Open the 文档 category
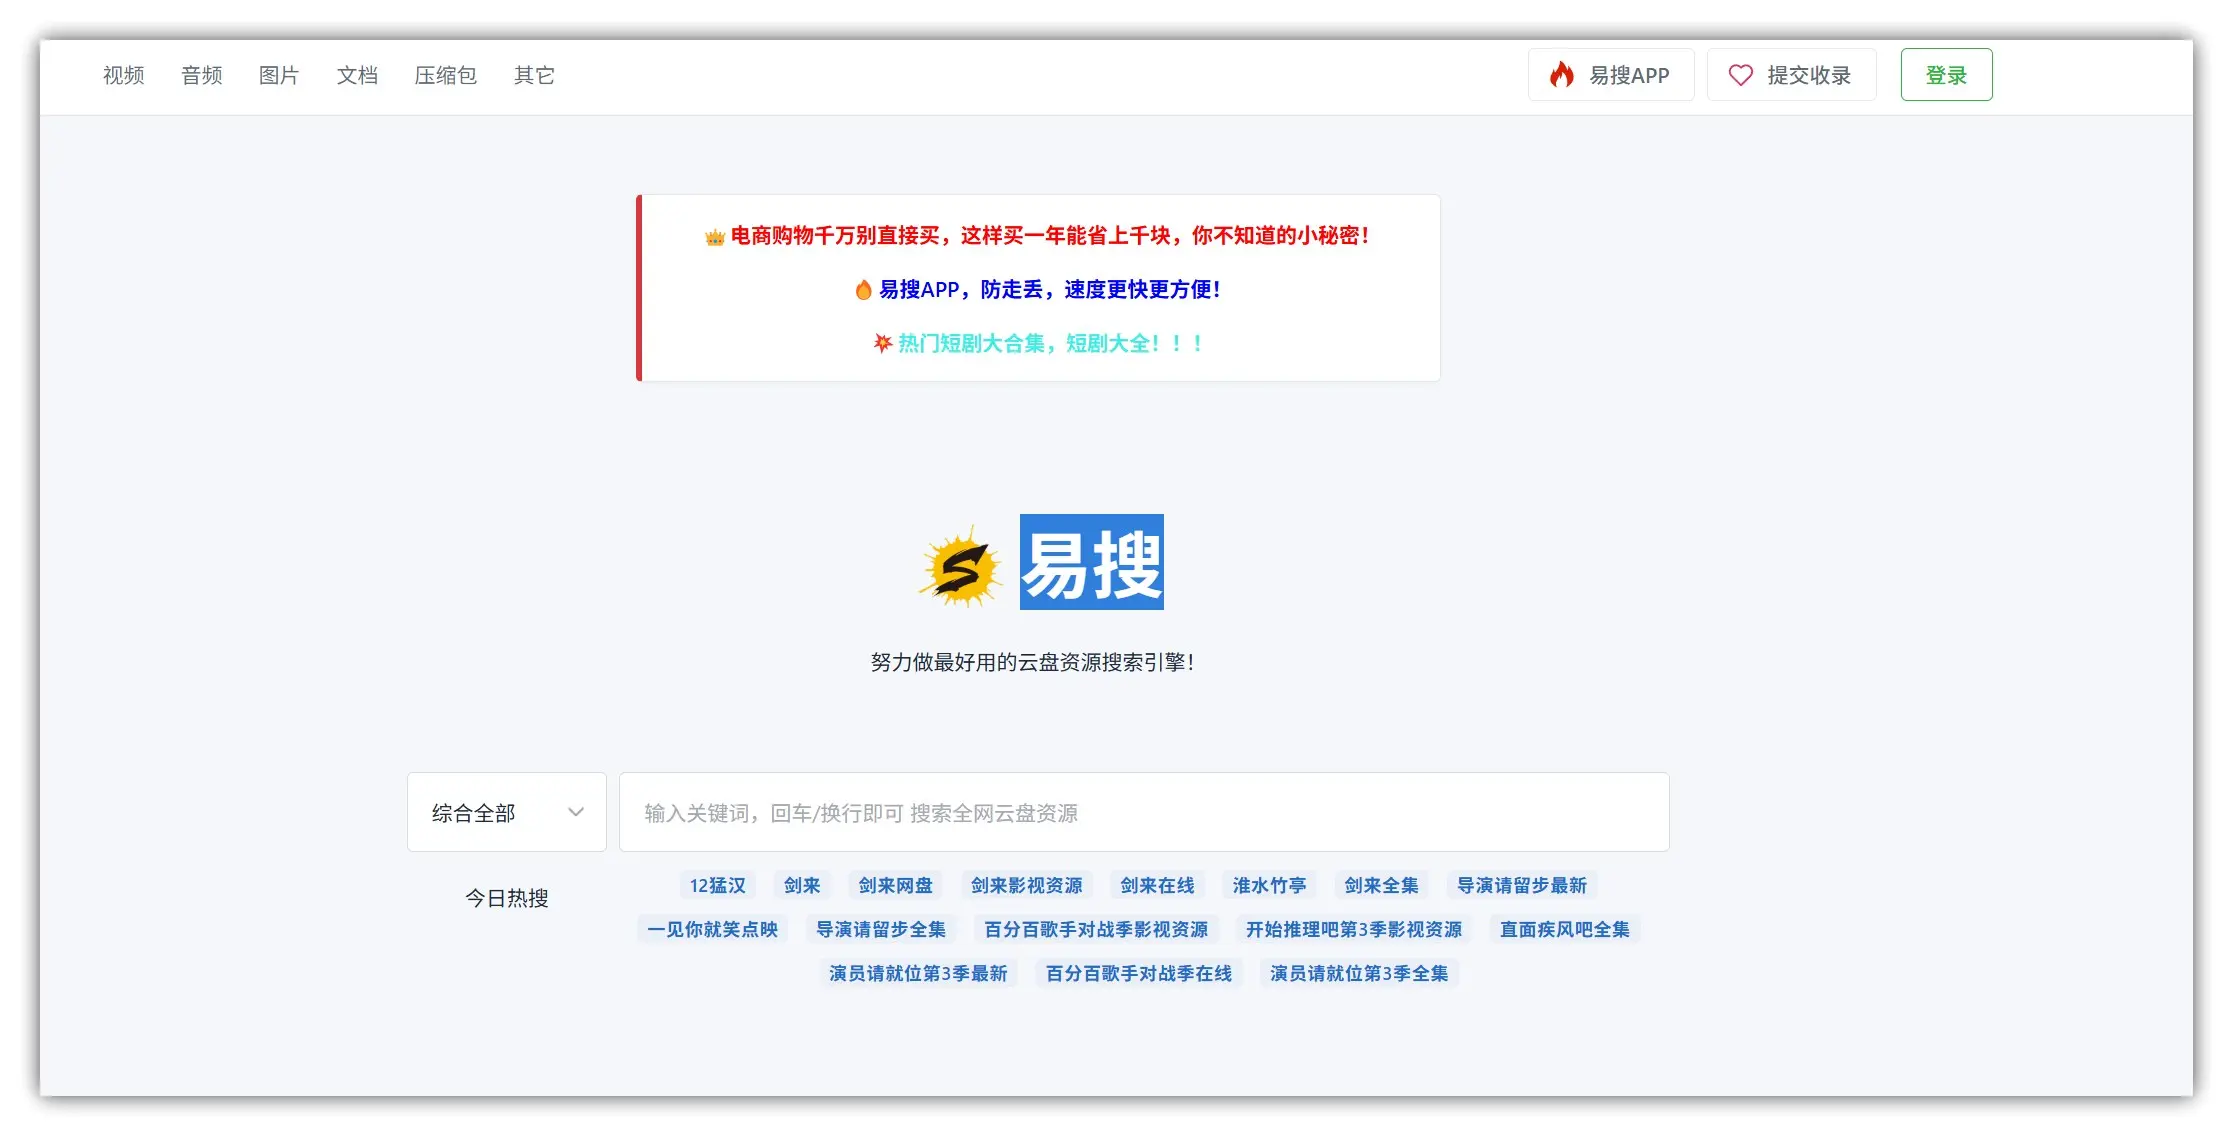 coord(357,75)
